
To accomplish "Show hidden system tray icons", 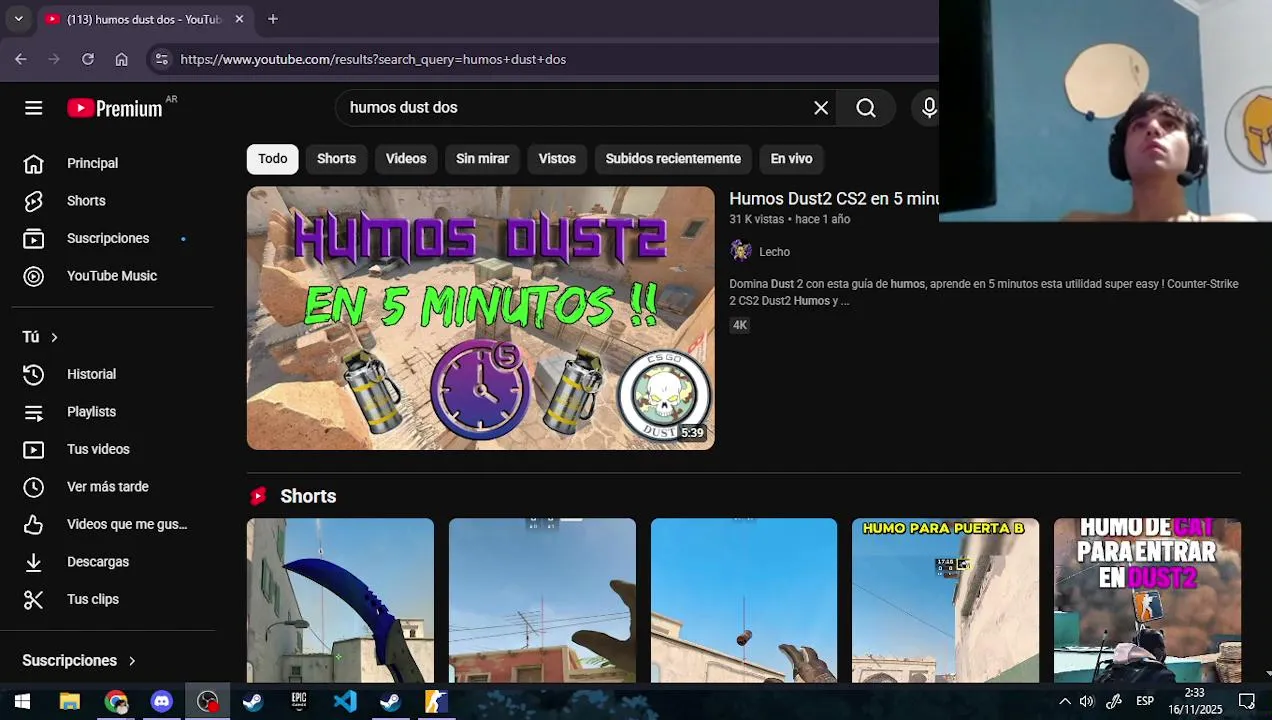I will click(x=1065, y=701).
